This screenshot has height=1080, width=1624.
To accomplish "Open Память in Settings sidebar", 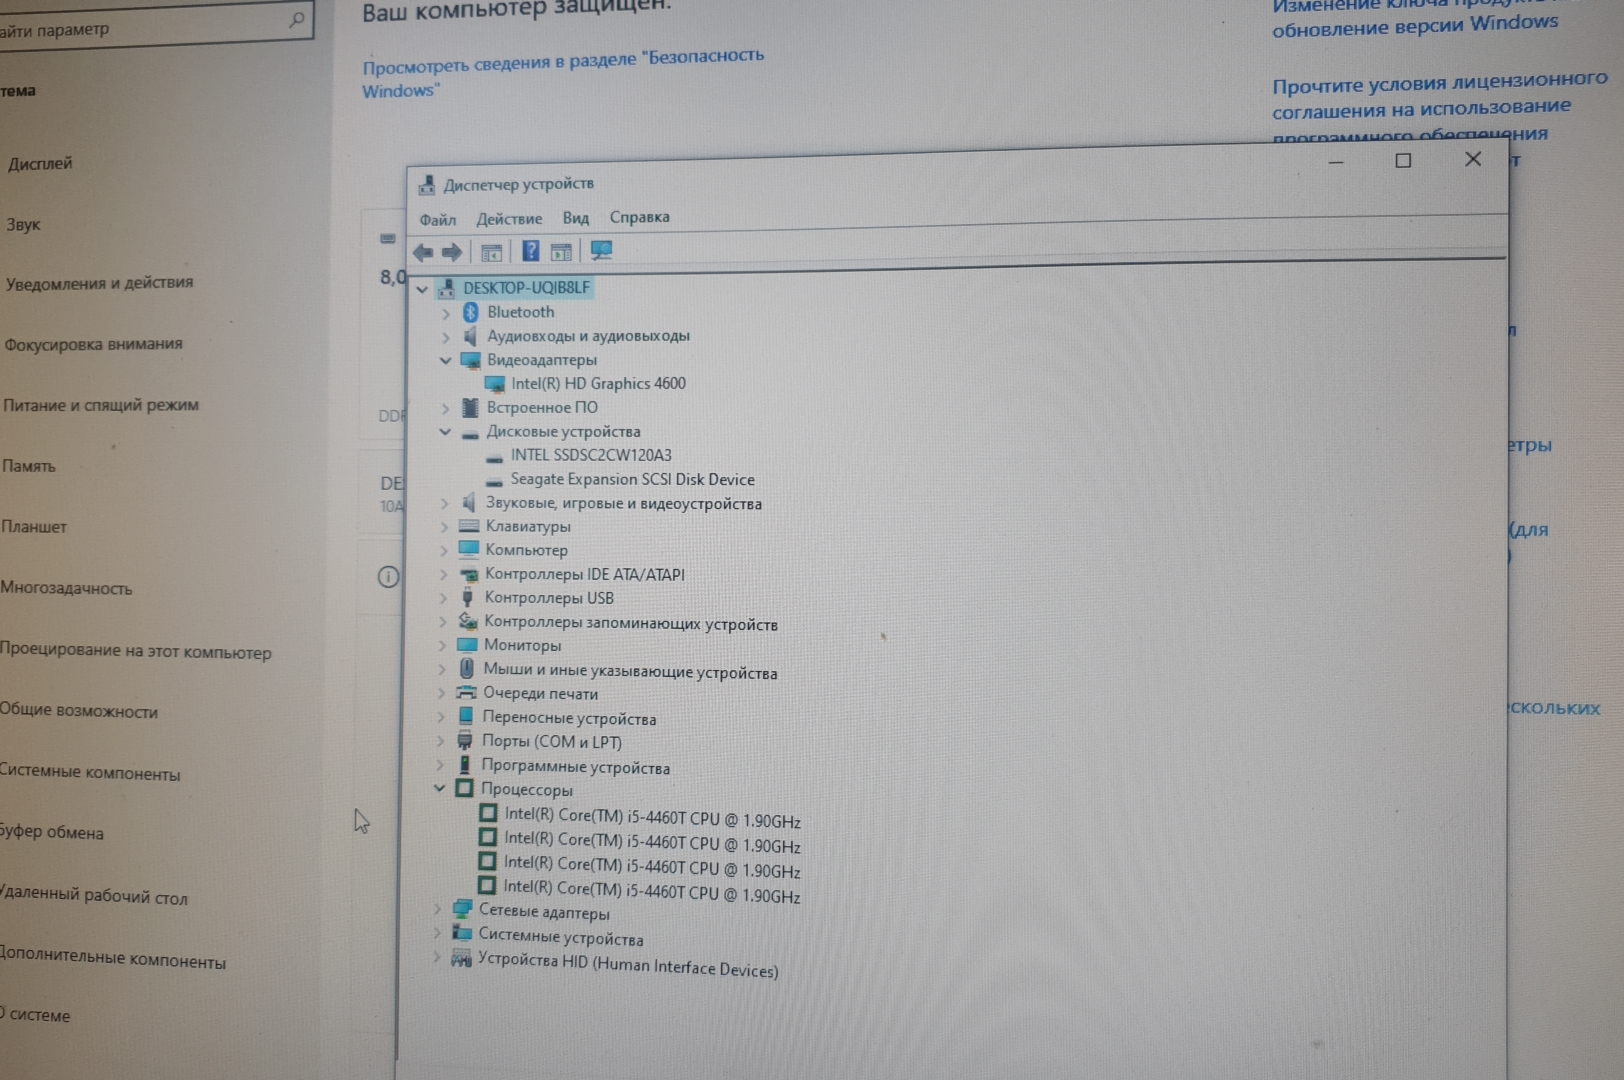I will coord(28,466).
